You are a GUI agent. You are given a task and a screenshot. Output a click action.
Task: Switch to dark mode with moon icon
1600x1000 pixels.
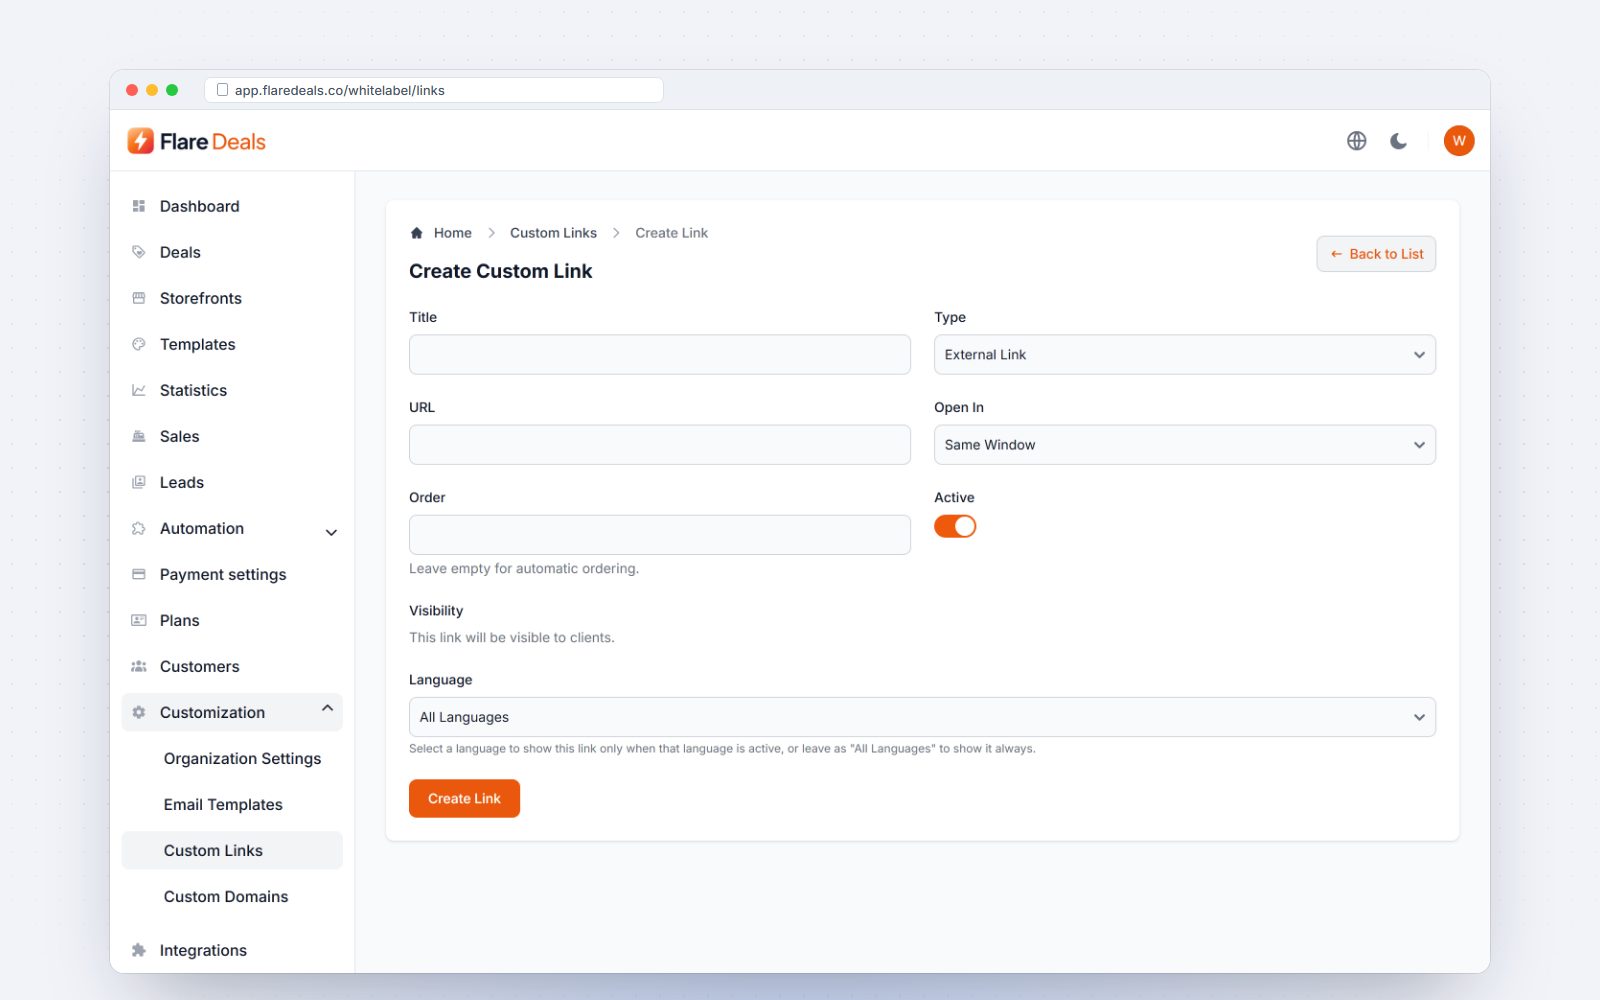click(1398, 141)
